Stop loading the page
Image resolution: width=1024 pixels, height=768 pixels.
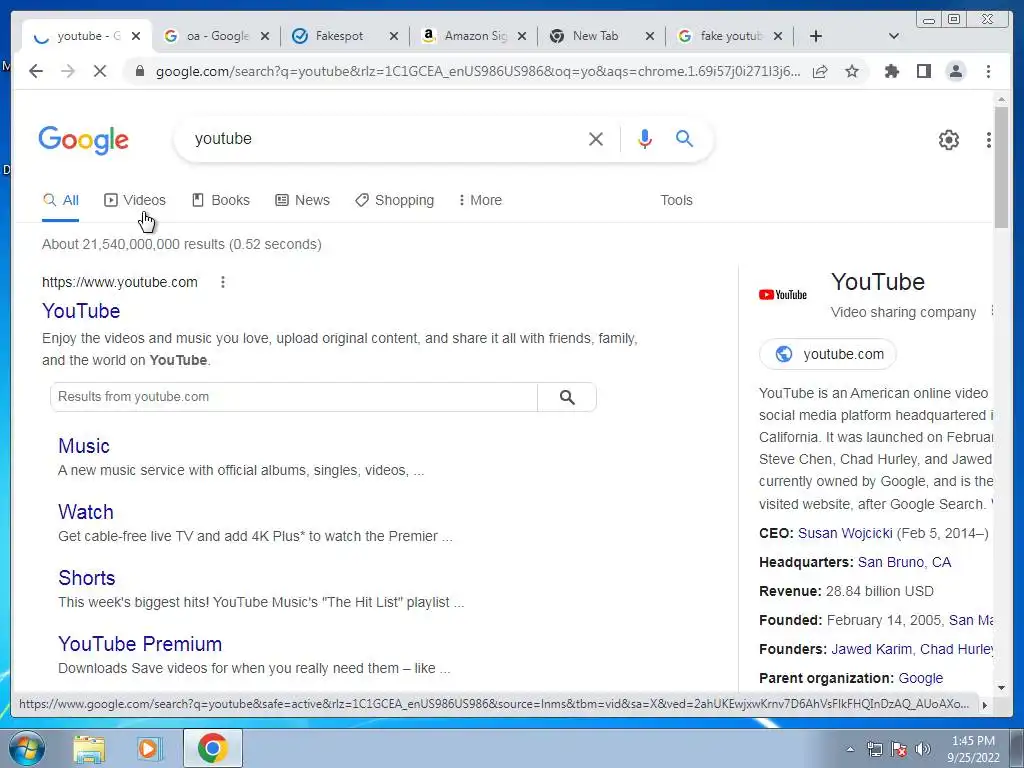[100, 71]
